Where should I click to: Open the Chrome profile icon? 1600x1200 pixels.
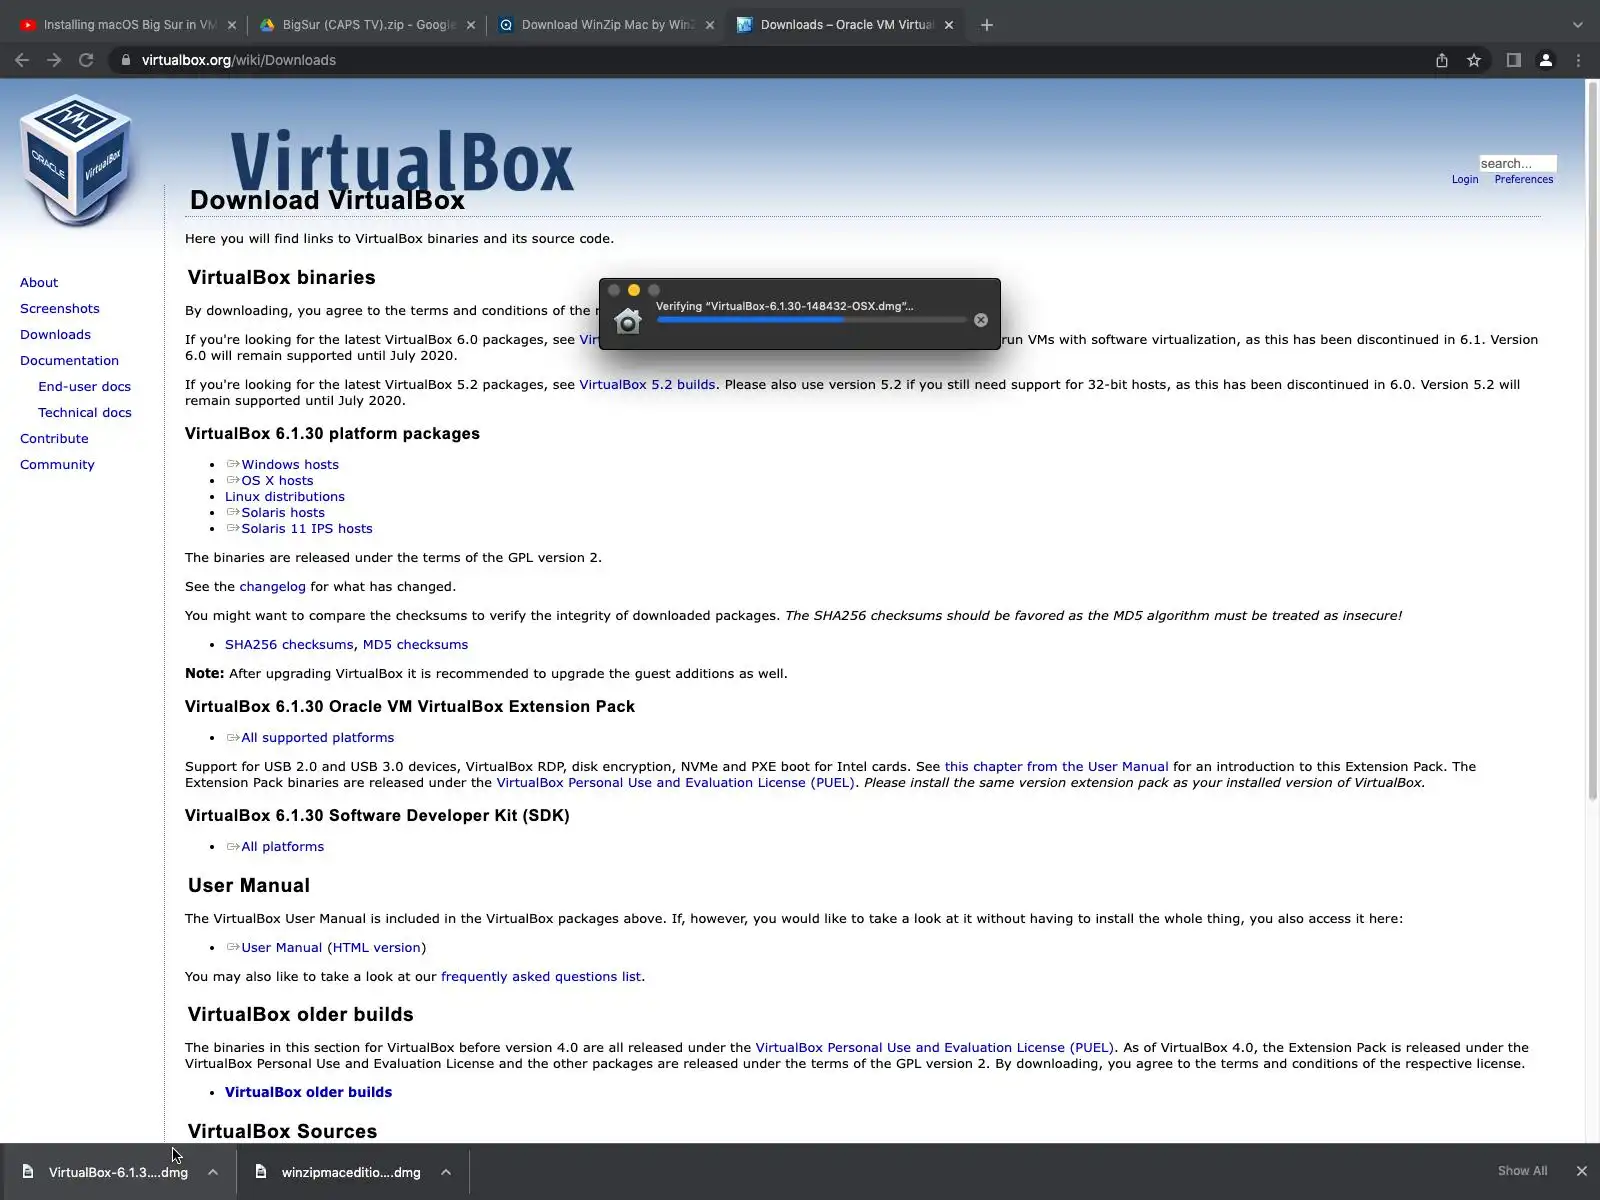(x=1546, y=60)
